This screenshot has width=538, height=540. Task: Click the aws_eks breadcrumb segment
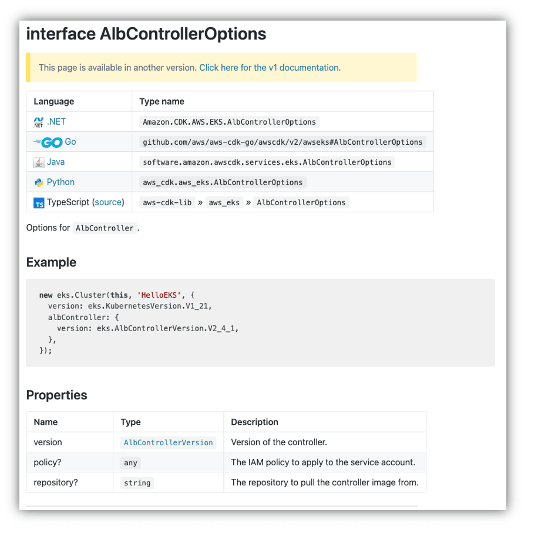click(x=224, y=202)
